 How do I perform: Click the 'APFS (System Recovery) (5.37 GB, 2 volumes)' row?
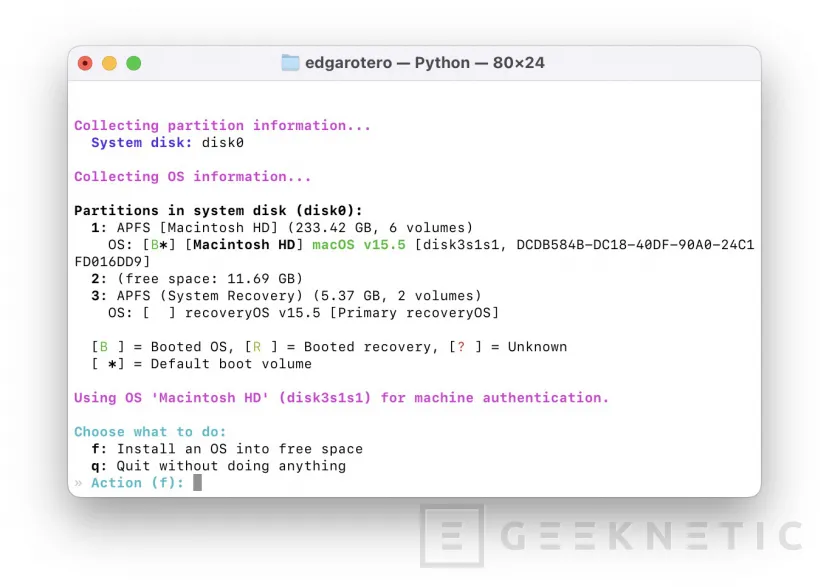coord(286,296)
